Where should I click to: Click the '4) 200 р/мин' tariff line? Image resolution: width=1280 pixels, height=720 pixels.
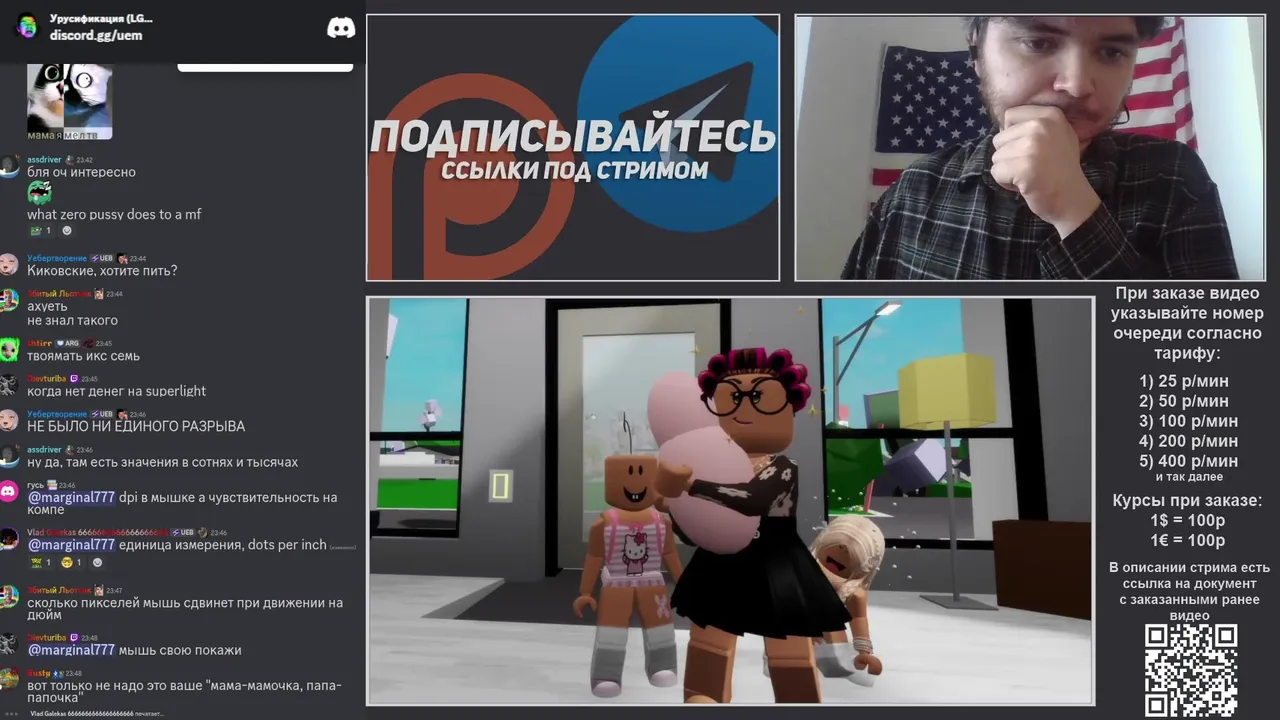[1188, 441]
